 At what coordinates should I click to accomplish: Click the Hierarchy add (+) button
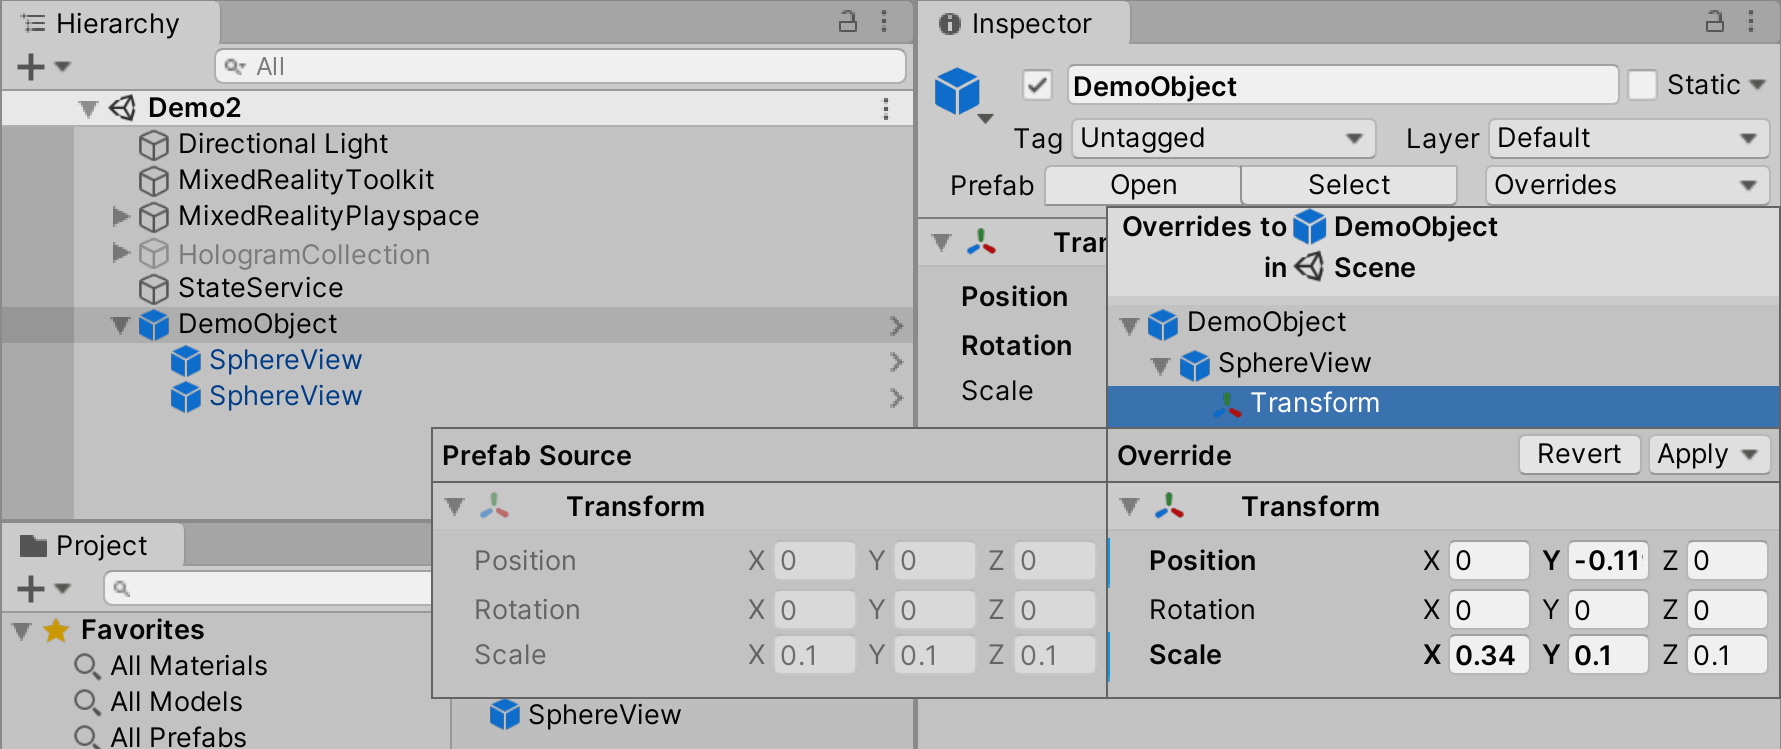click(x=31, y=67)
